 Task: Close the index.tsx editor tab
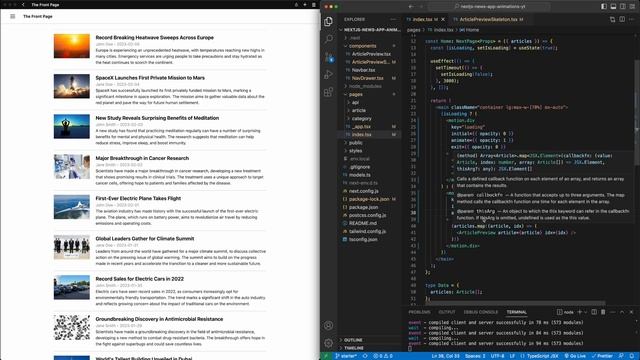click(x=443, y=19)
